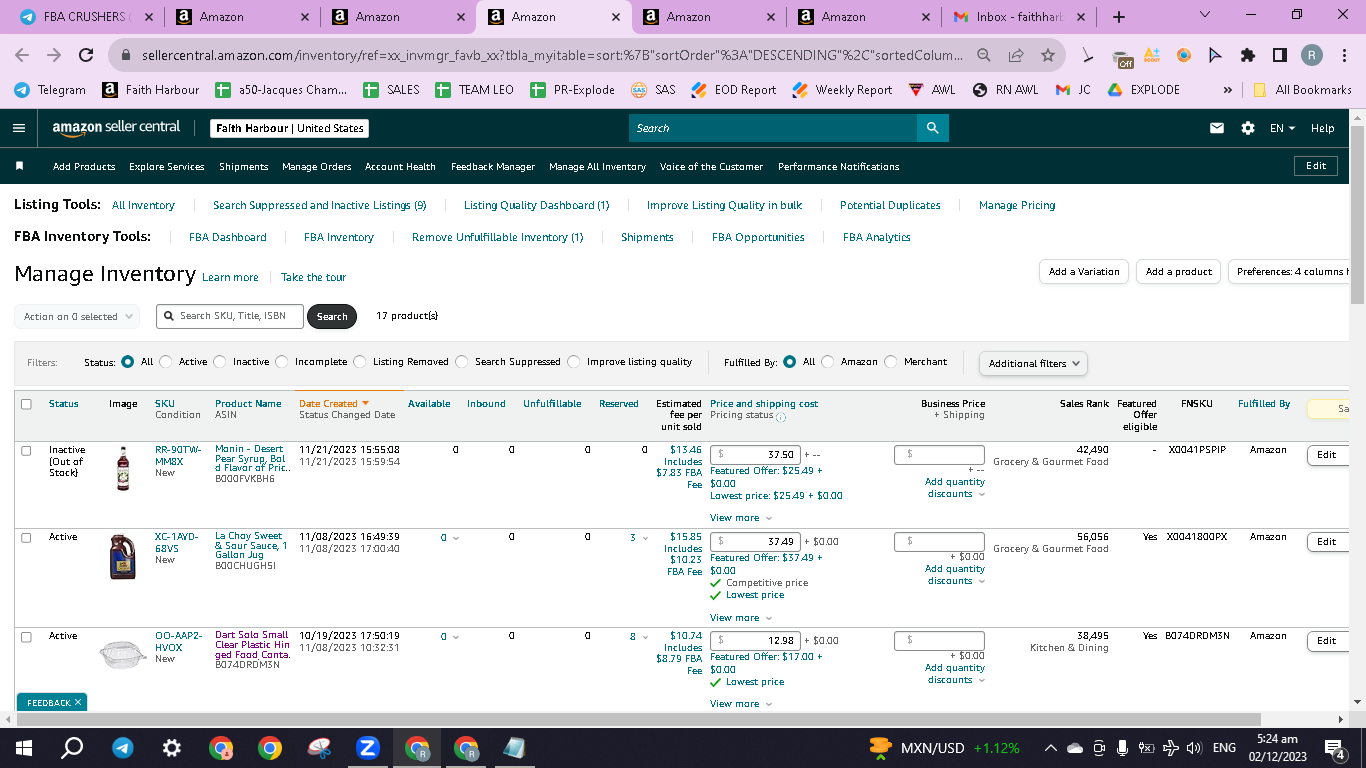Tick the select-all checkbox in the table header

[26, 404]
